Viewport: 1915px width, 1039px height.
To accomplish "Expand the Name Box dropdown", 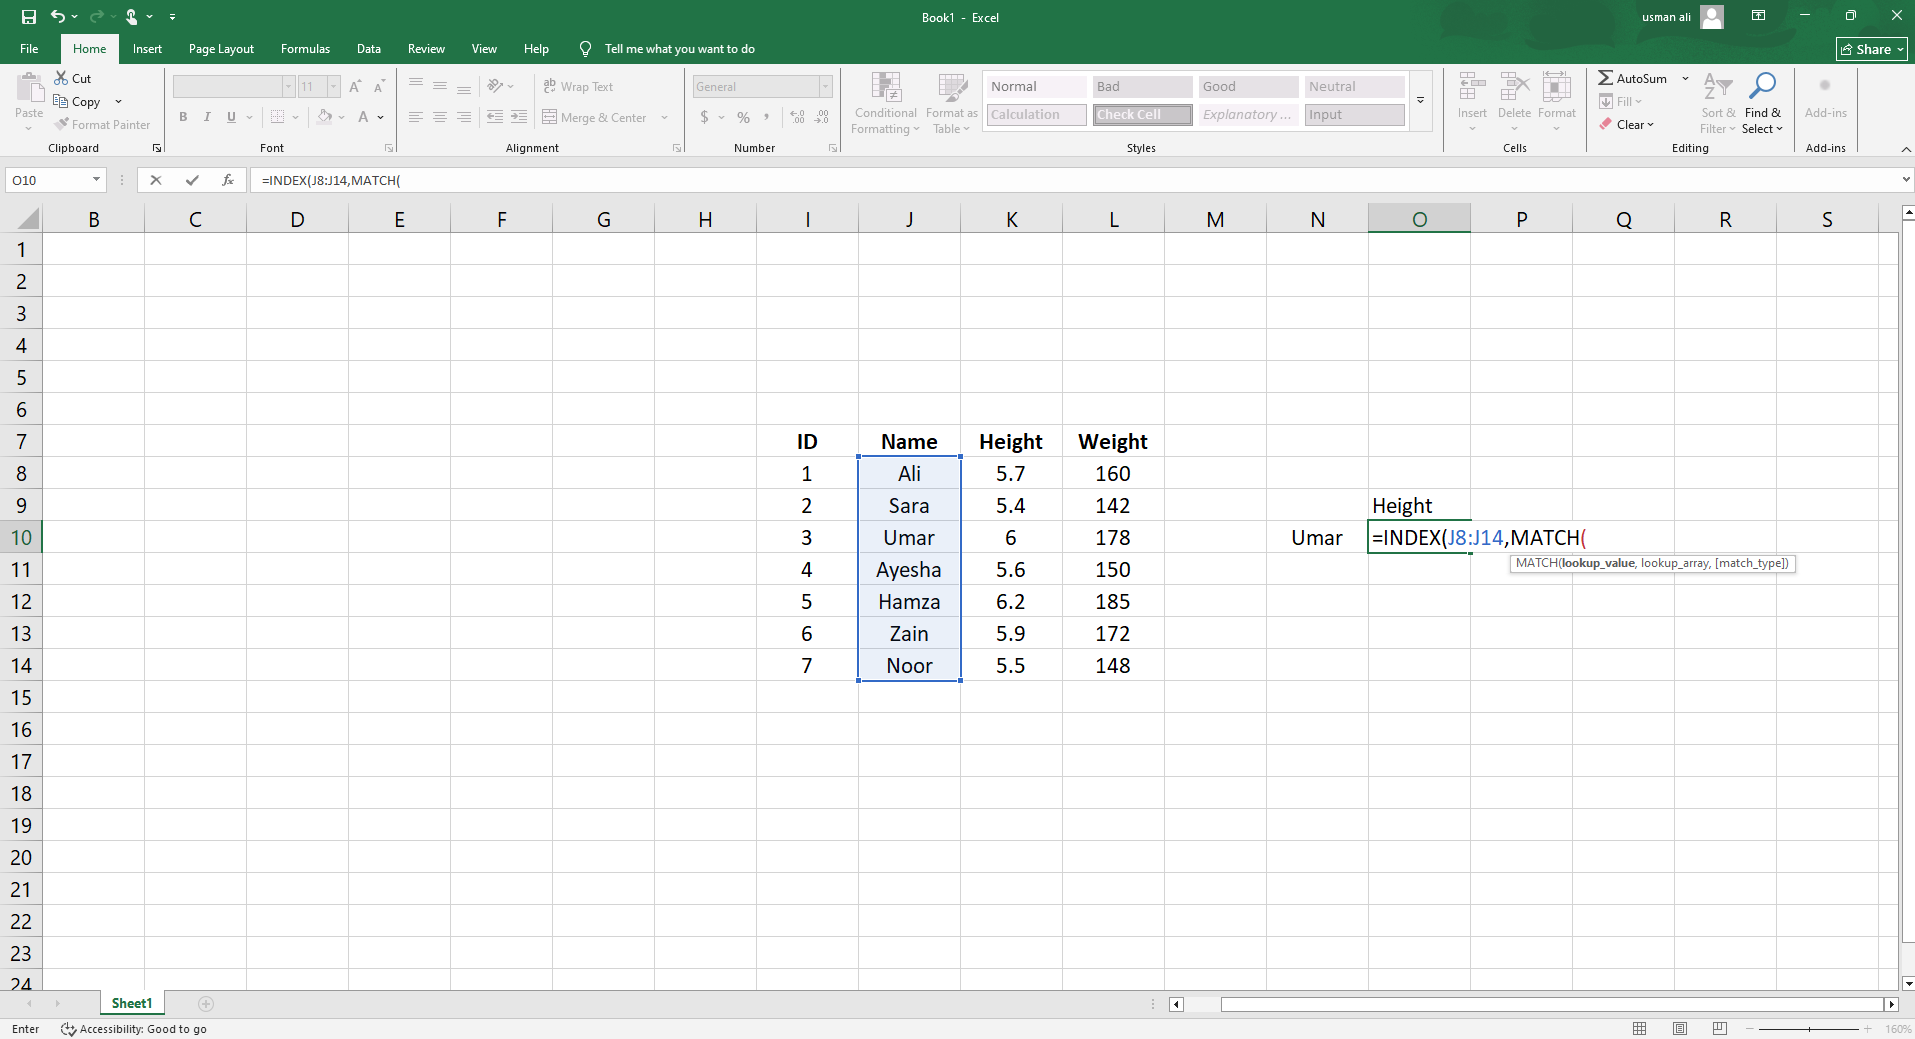I will point(96,180).
